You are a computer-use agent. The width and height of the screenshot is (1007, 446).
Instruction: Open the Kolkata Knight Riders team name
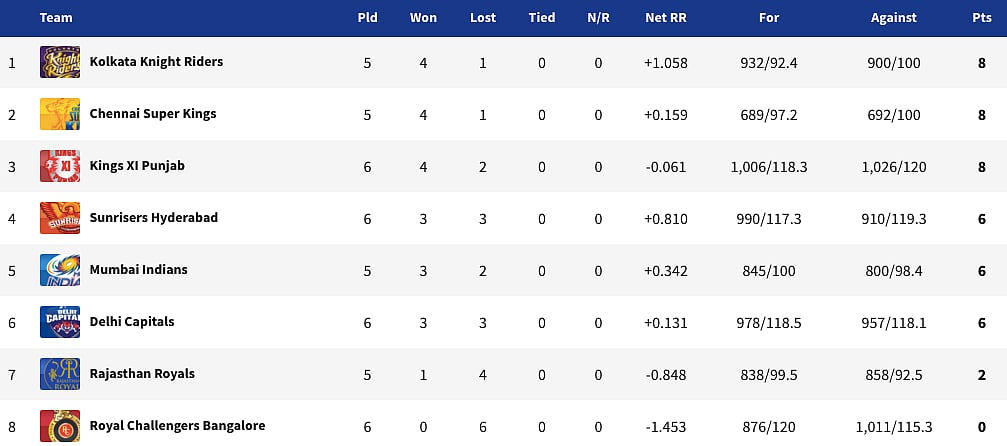(x=156, y=62)
